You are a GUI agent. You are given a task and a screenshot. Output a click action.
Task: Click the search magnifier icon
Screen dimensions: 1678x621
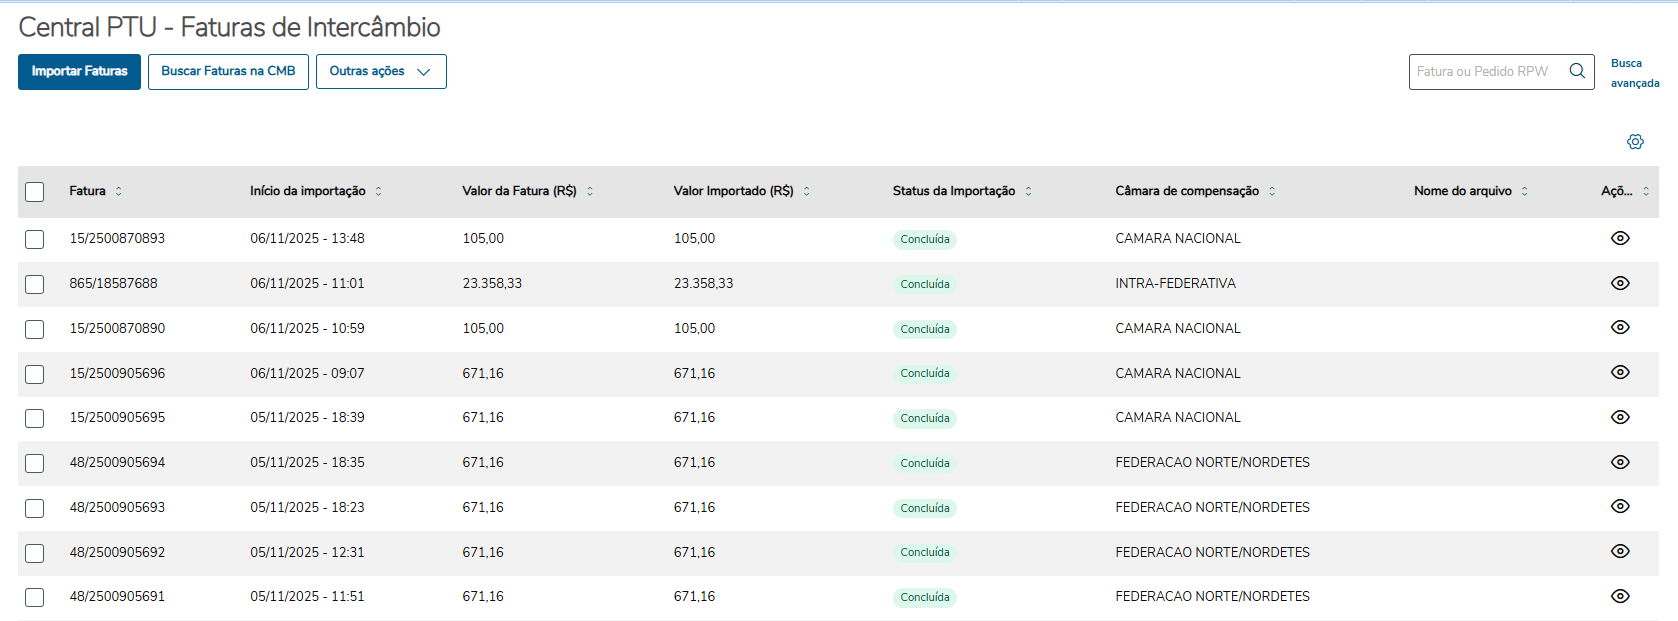pos(1577,71)
